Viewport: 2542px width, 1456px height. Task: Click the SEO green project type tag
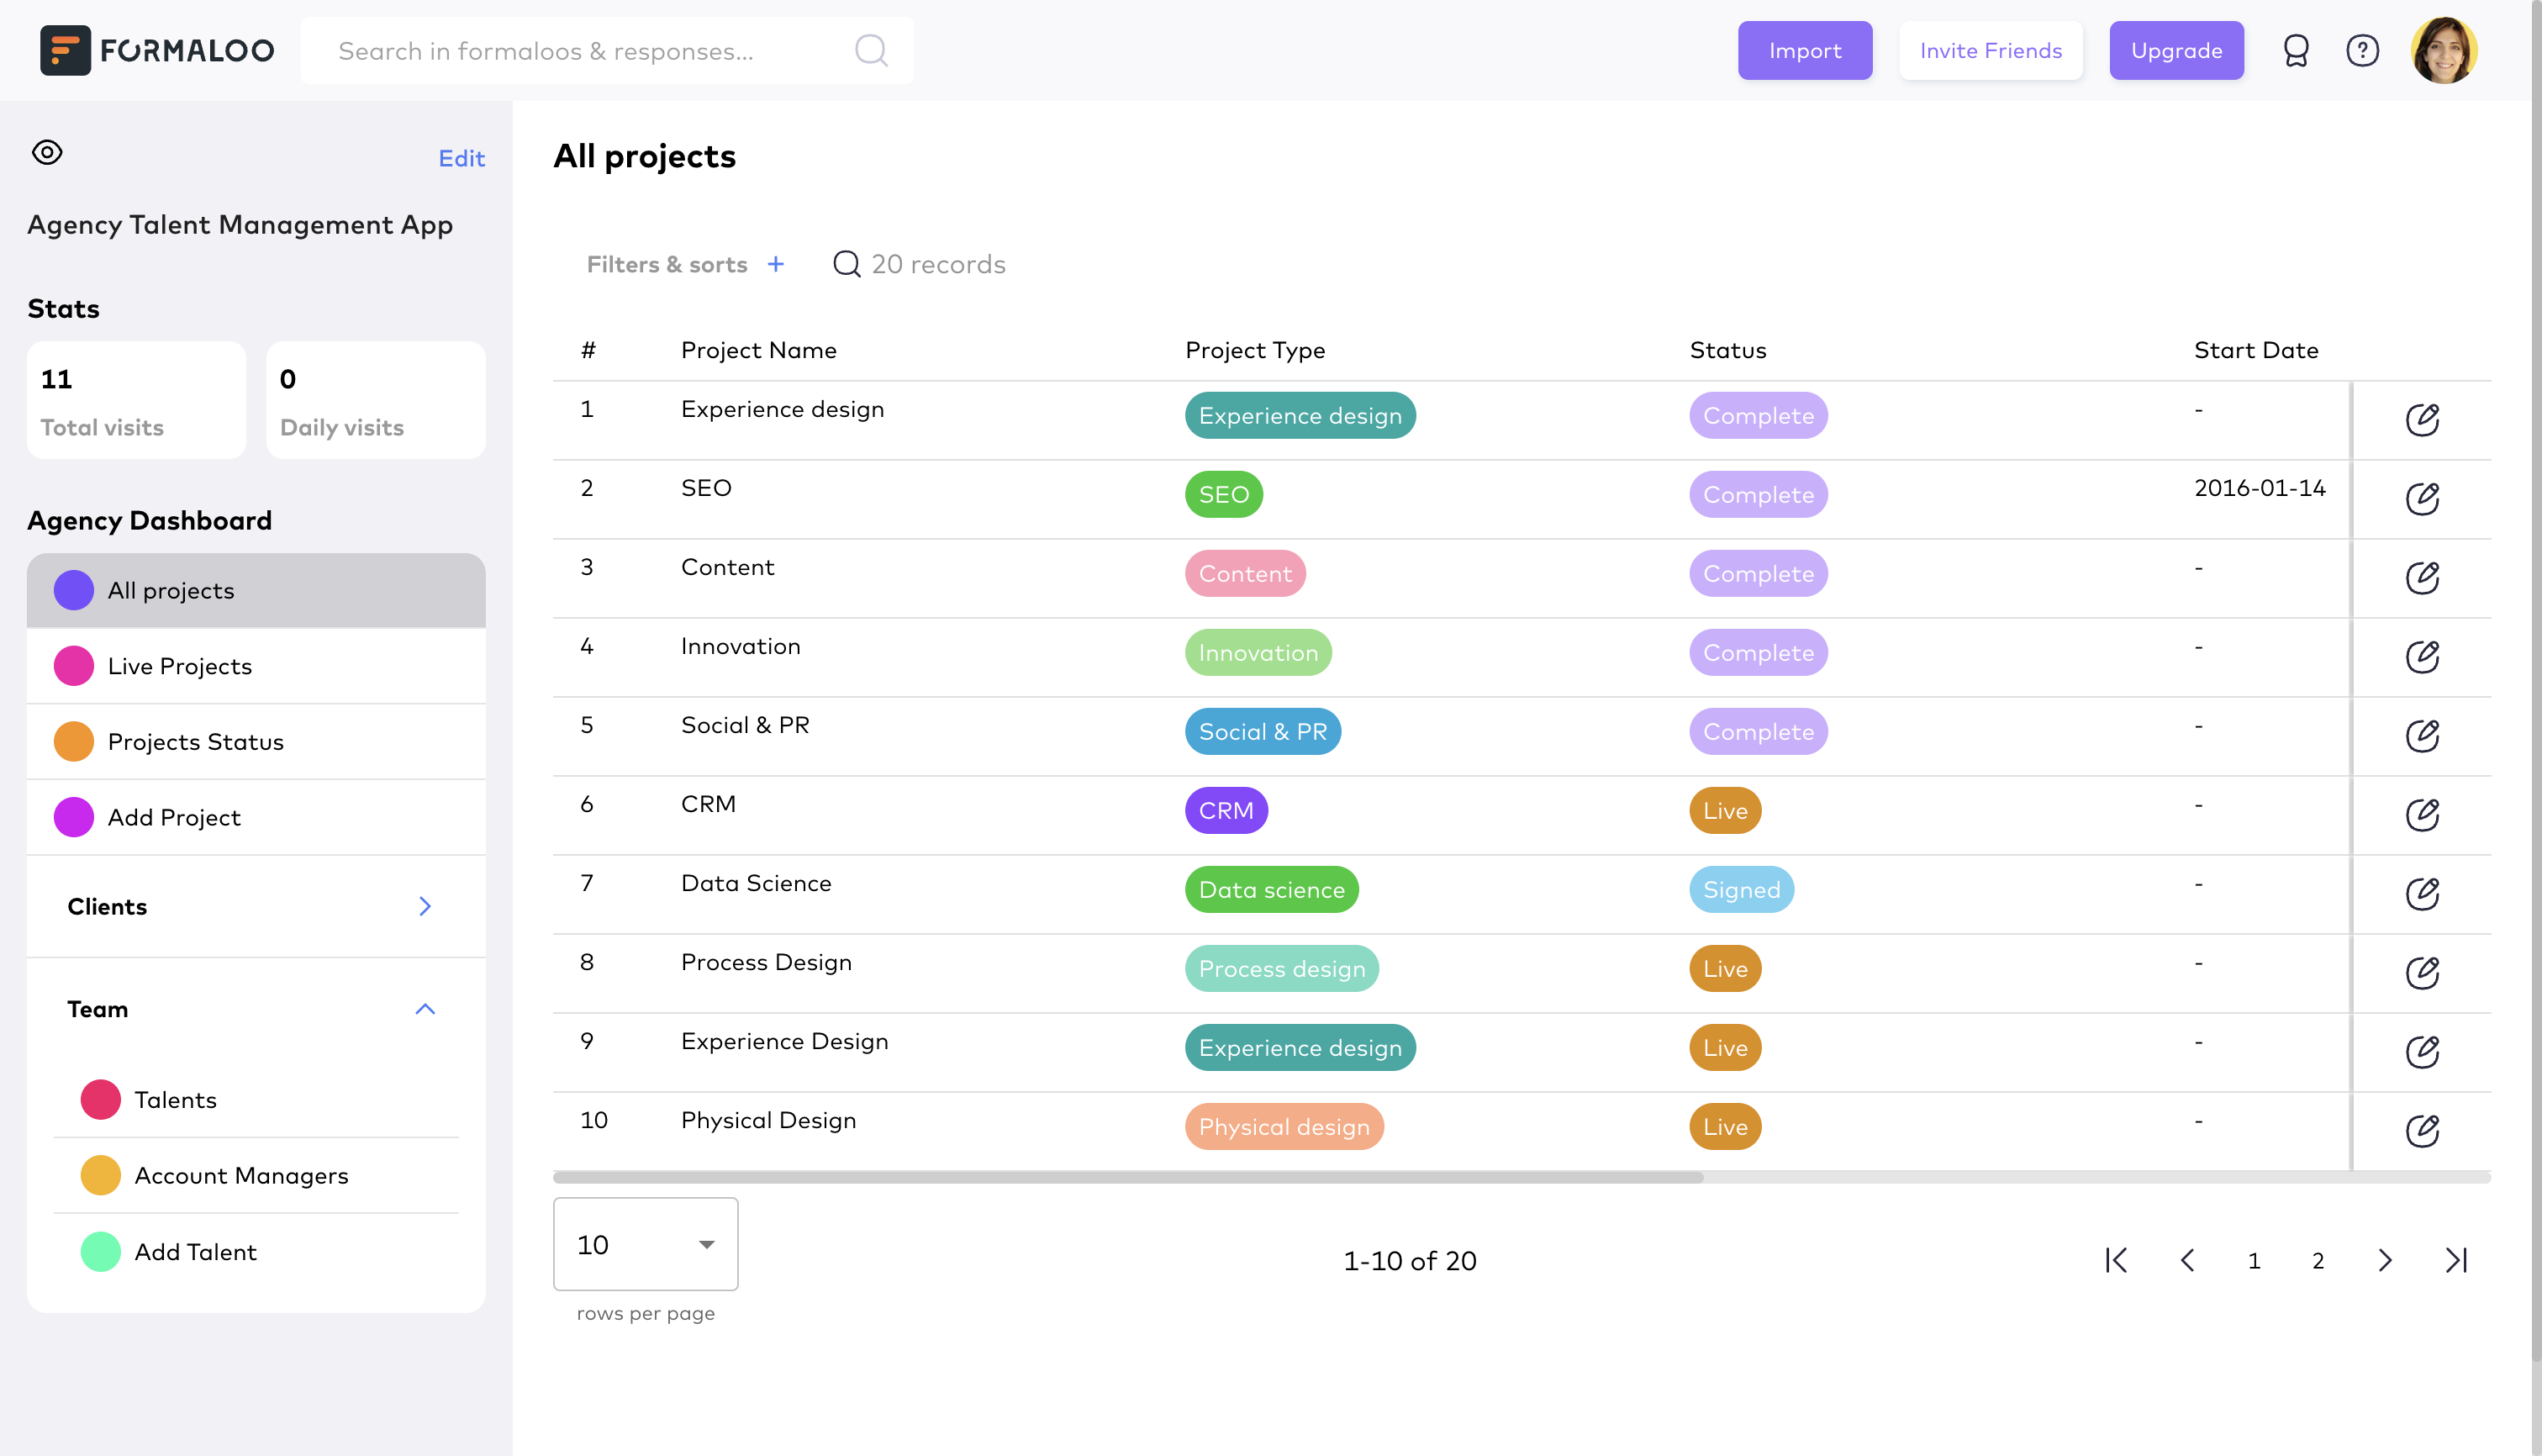tap(1224, 494)
